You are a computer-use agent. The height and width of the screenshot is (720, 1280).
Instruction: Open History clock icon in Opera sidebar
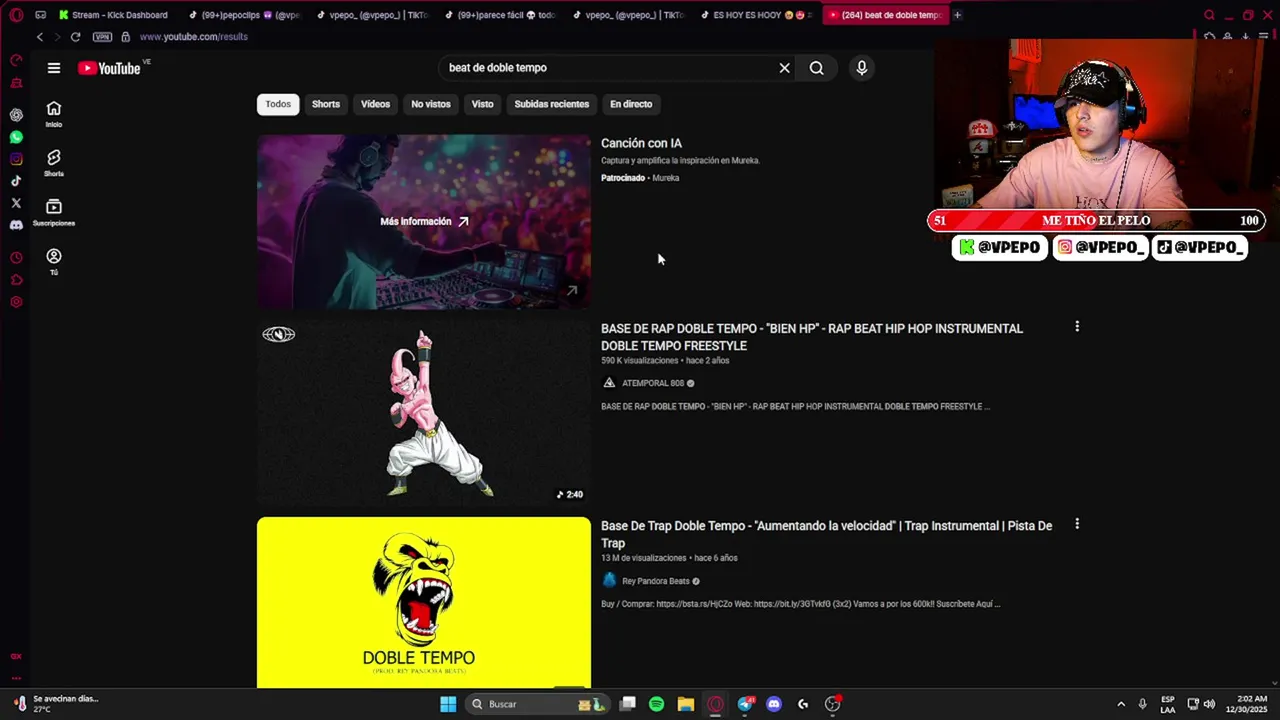[16, 258]
